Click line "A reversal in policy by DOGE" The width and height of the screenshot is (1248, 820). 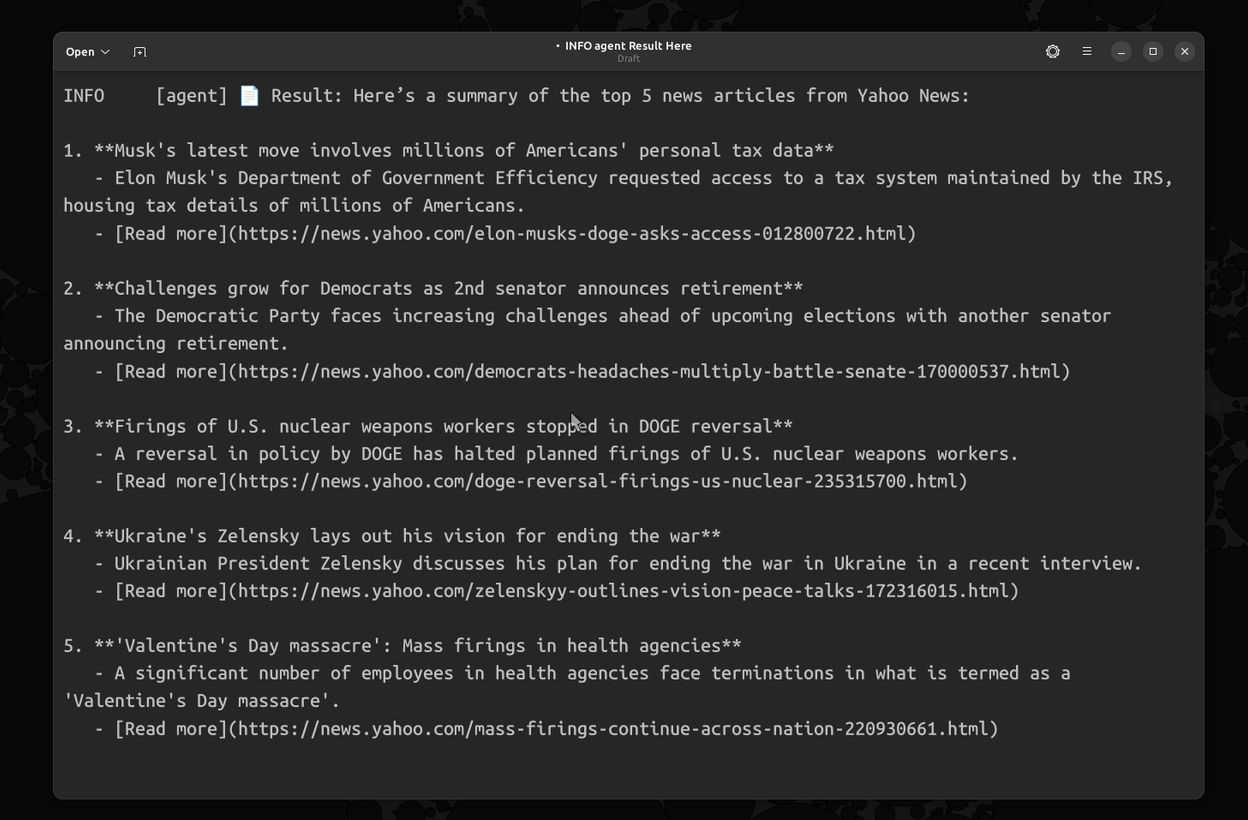click(x=566, y=454)
